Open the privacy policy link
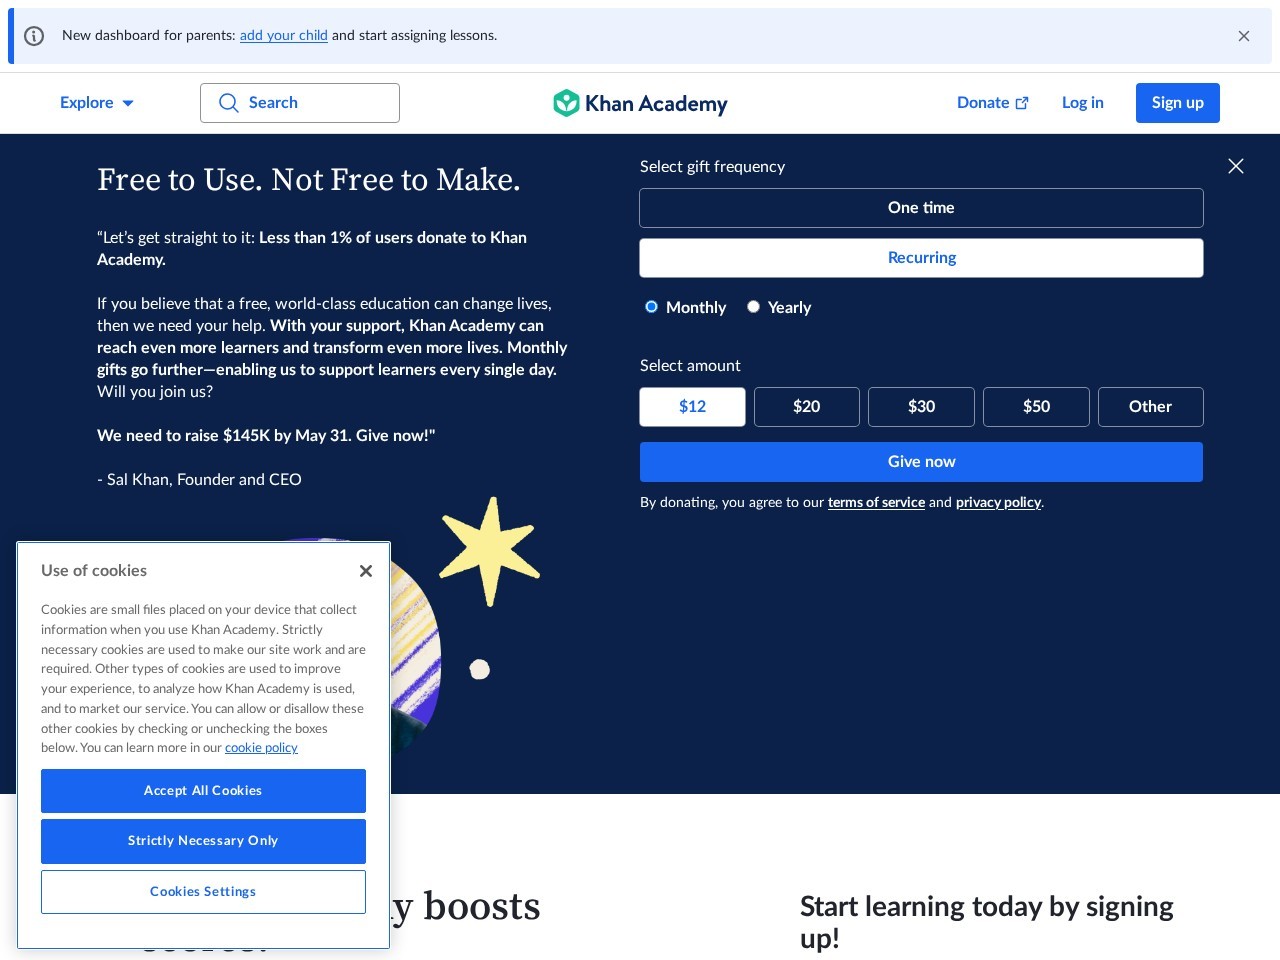This screenshot has width=1280, height=960. pyautogui.click(x=998, y=502)
